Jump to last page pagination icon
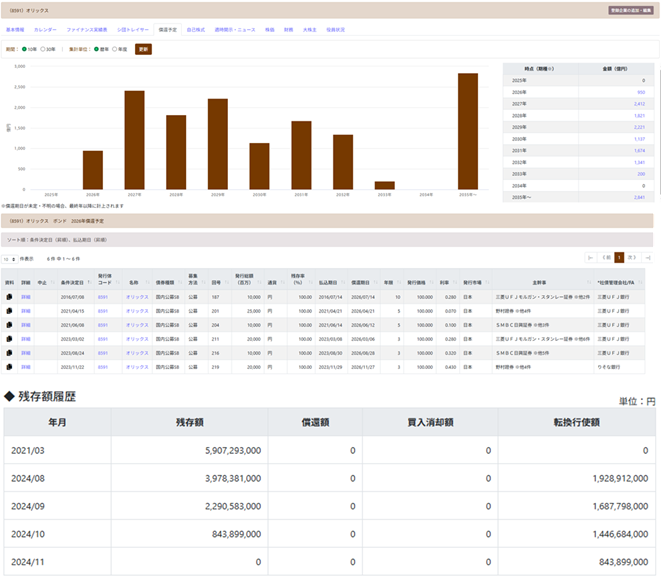Image resolution: width=661 pixels, height=579 pixels. tap(648, 258)
